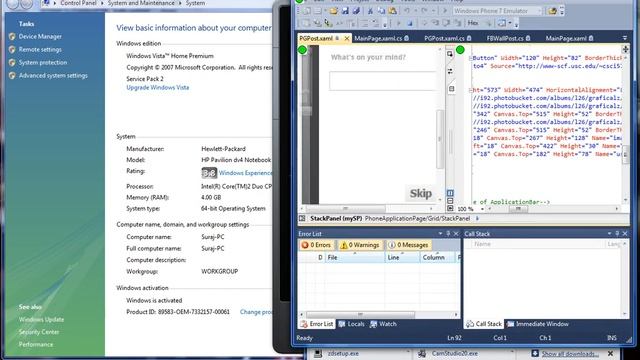The width and height of the screenshot is (640, 360).
Task: Click the XAML editor horizontal scrollbar thumb
Action: pyautogui.click(x=518, y=209)
